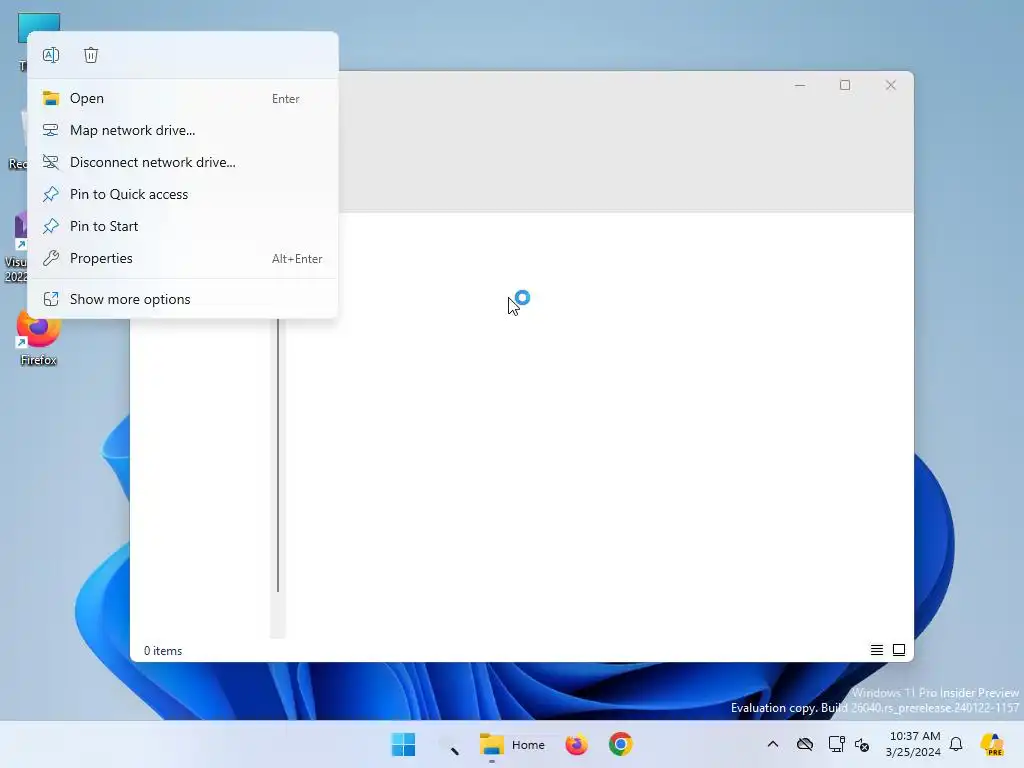Click the Rename icon in context menu
Image resolution: width=1024 pixels, height=768 pixels.
(x=51, y=56)
